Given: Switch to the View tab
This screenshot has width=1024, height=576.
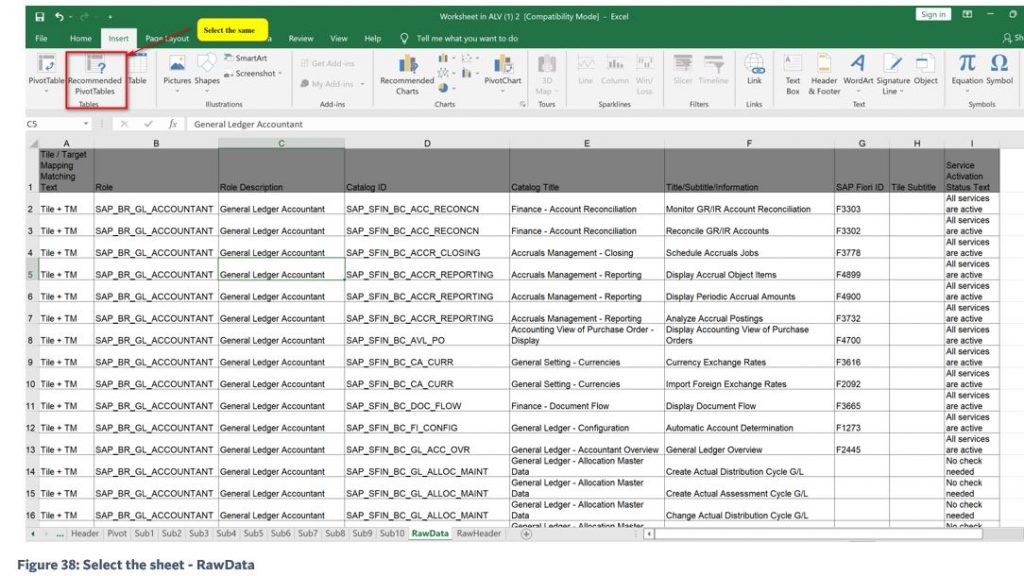Looking at the screenshot, I should coord(339,39).
